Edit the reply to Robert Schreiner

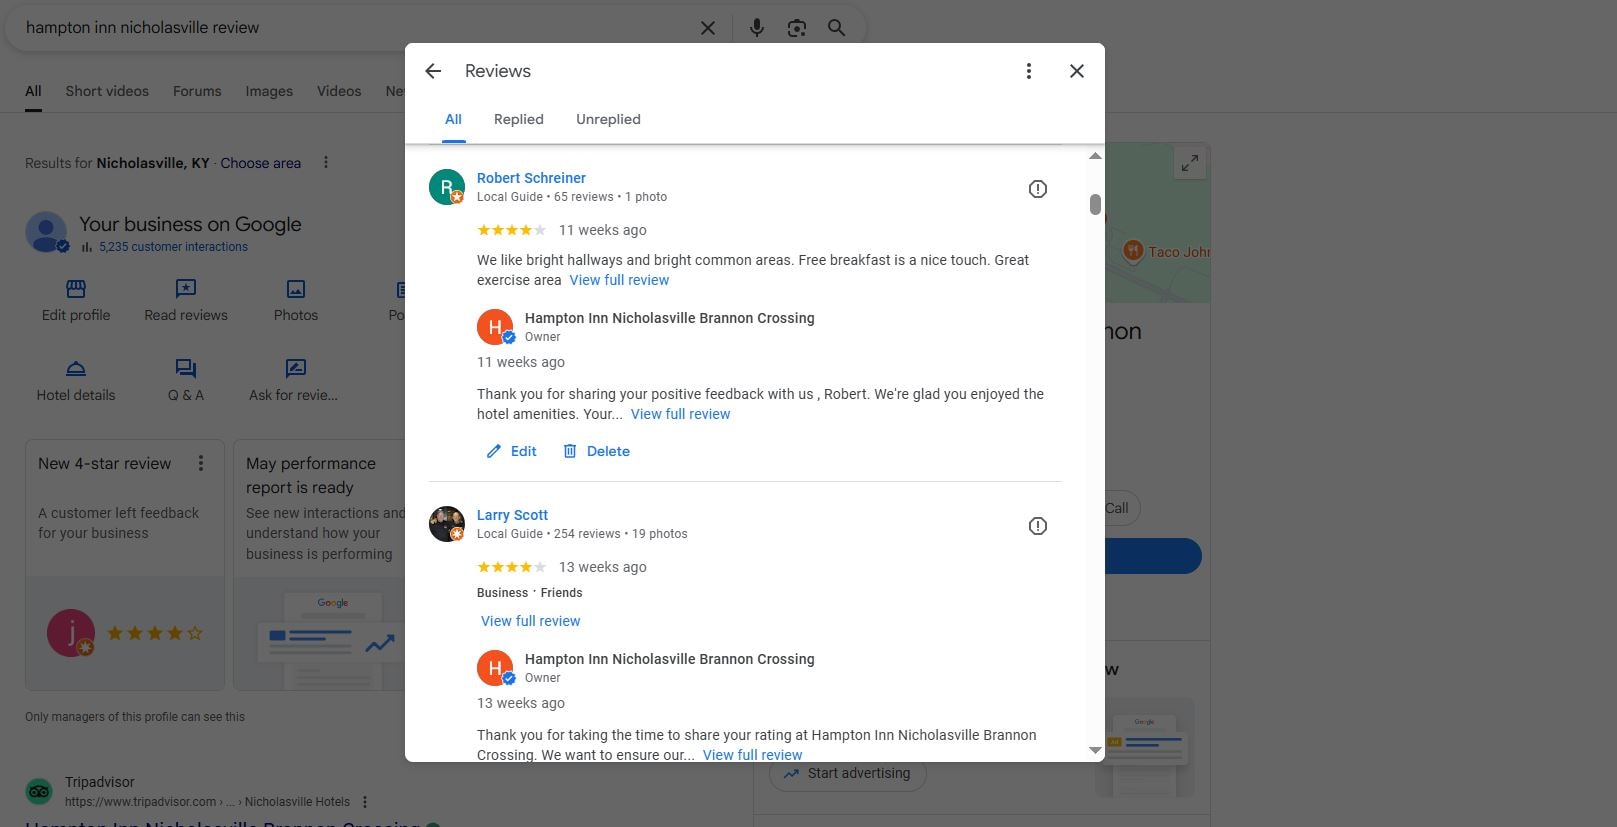coord(511,451)
